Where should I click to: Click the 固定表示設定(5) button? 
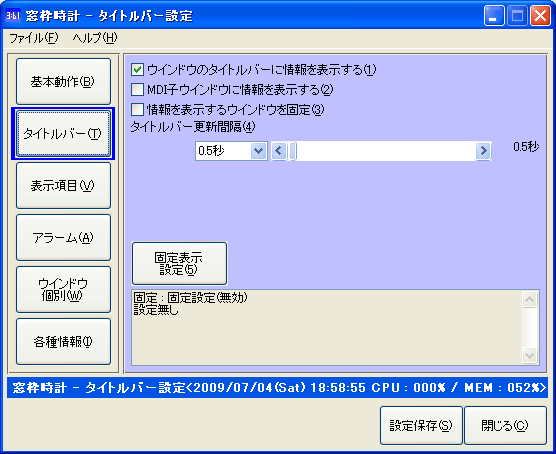pos(179,264)
